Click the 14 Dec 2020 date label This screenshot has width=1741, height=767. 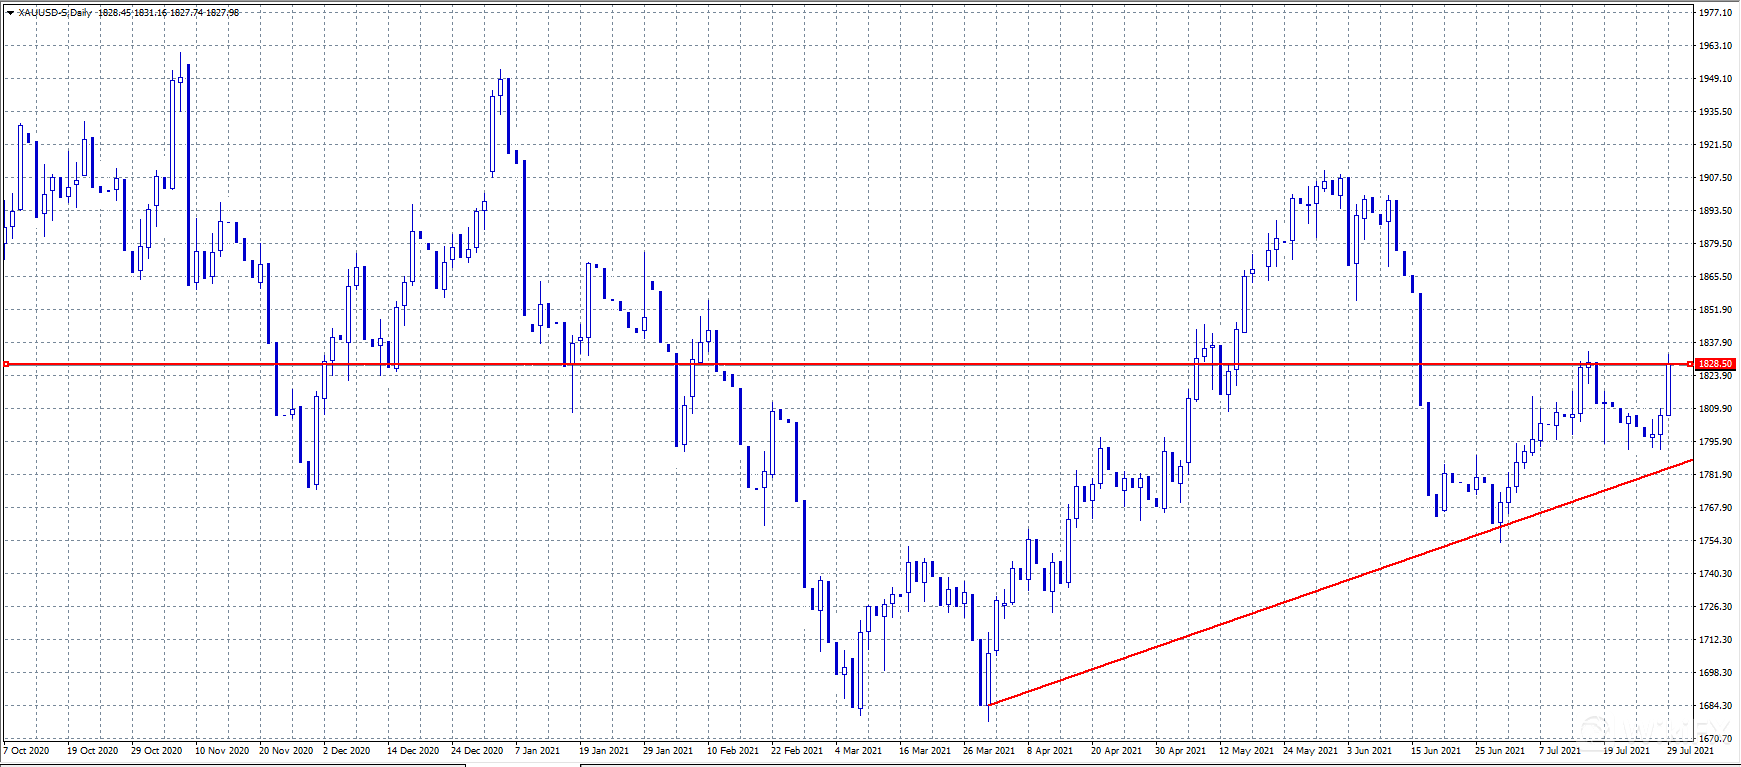click(413, 751)
